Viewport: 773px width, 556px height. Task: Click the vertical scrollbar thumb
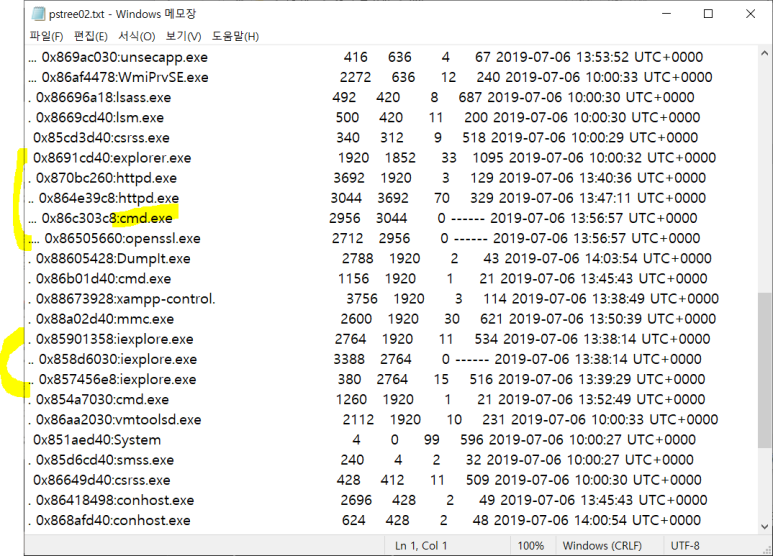pyautogui.click(x=765, y=370)
